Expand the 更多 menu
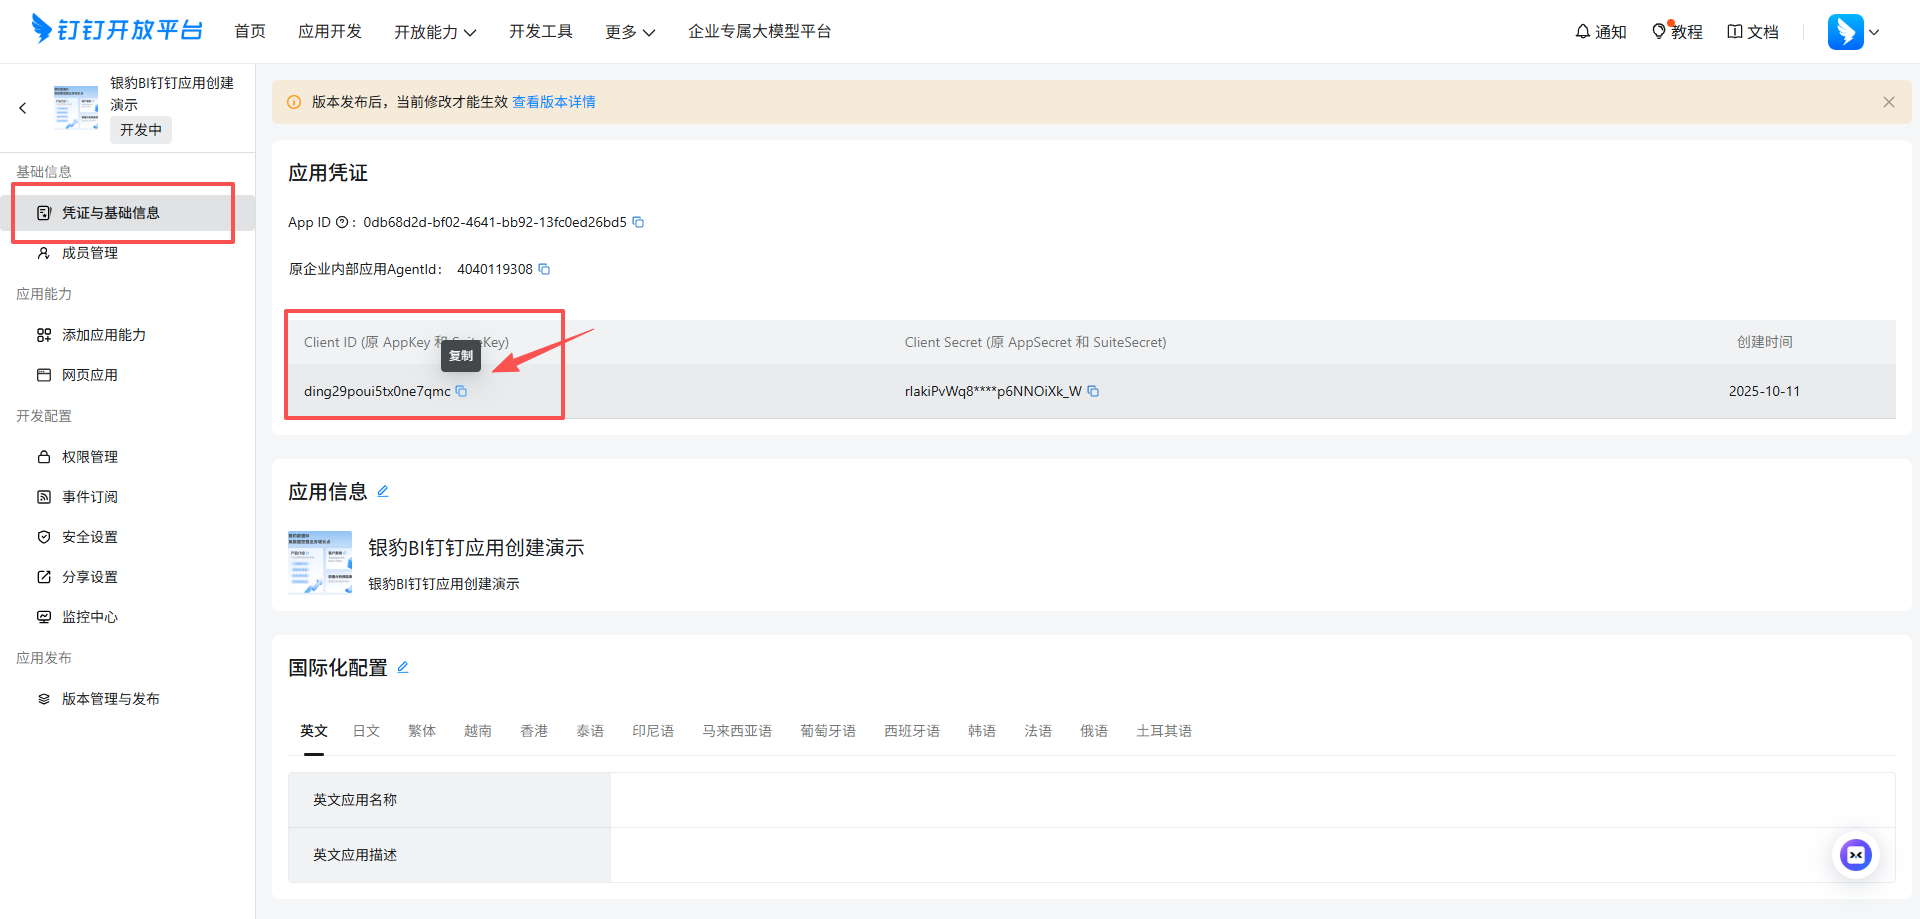 click(629, 31)
